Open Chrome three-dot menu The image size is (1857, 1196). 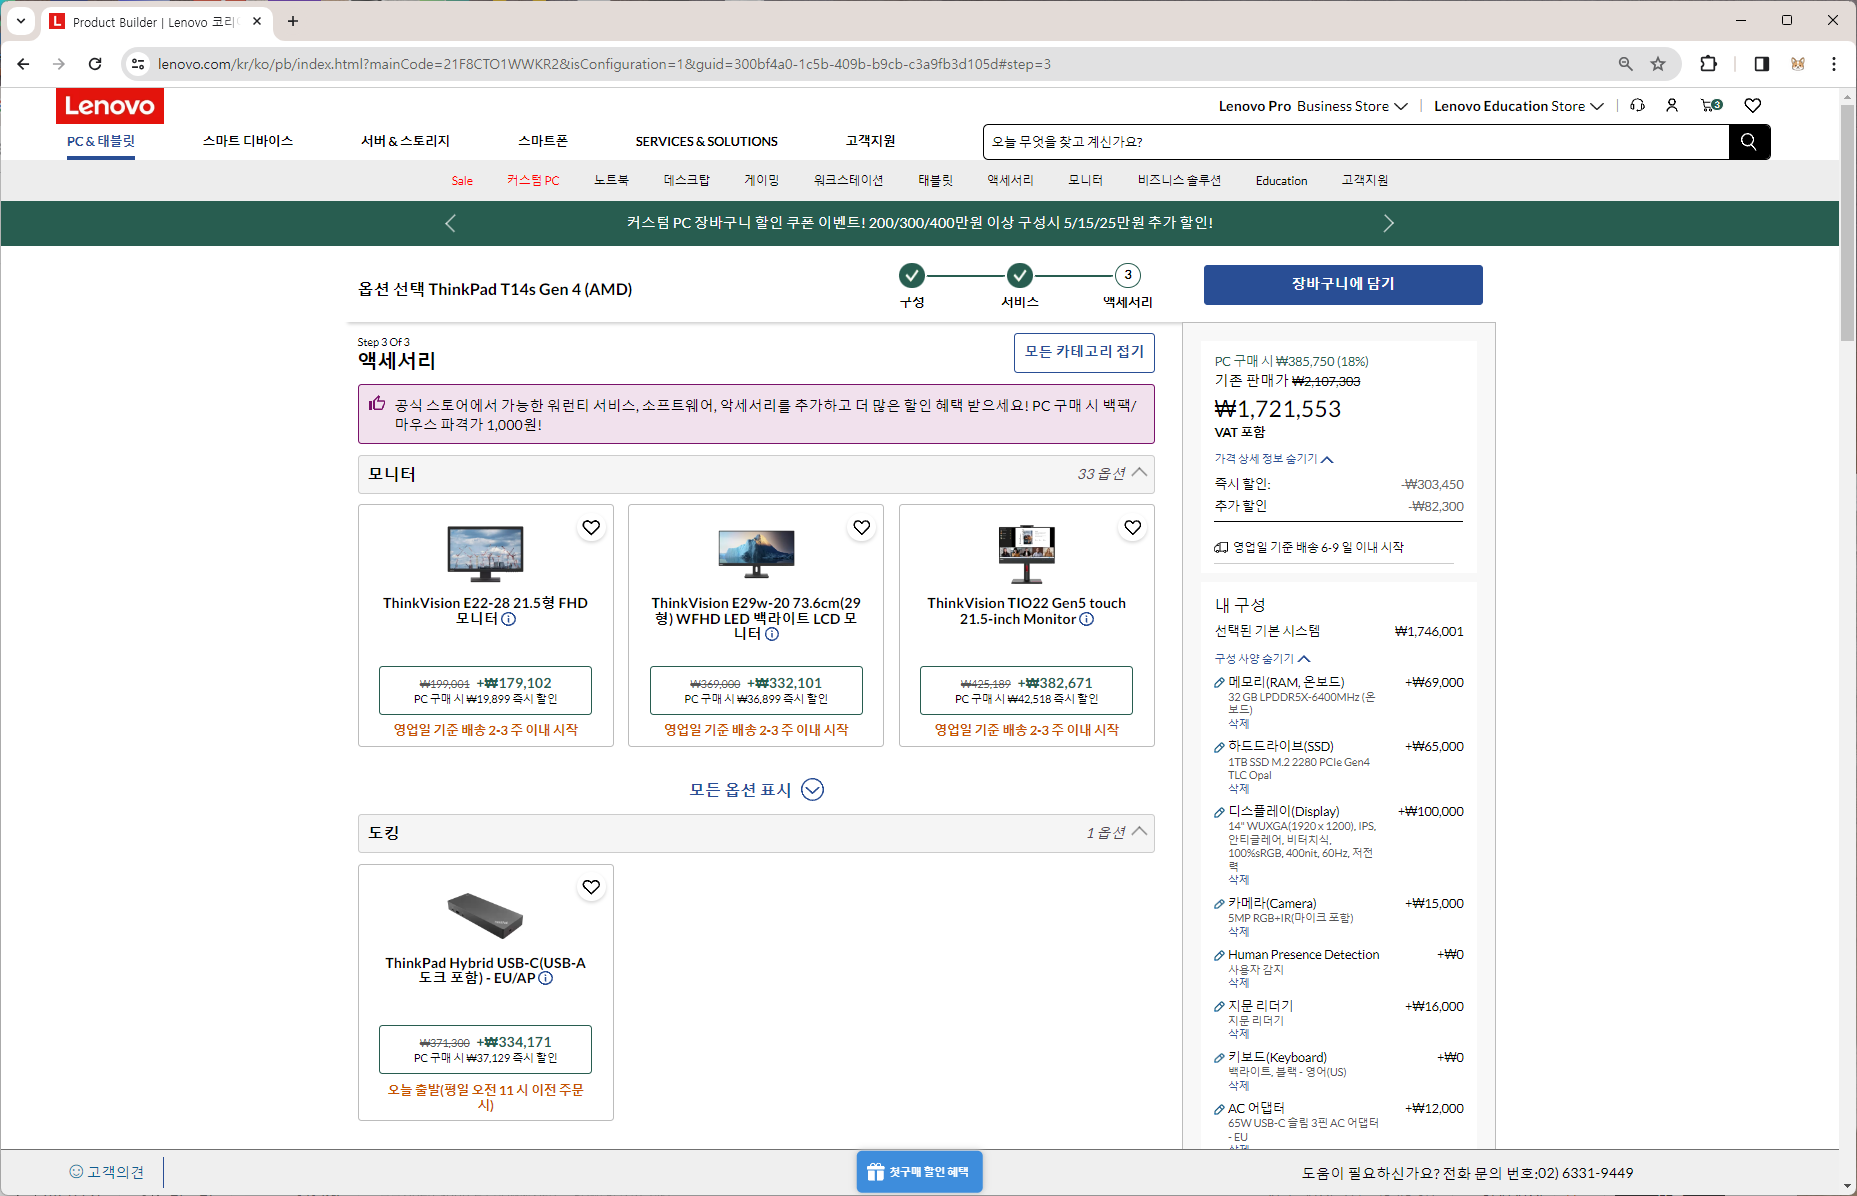(x=1833, y=64)
